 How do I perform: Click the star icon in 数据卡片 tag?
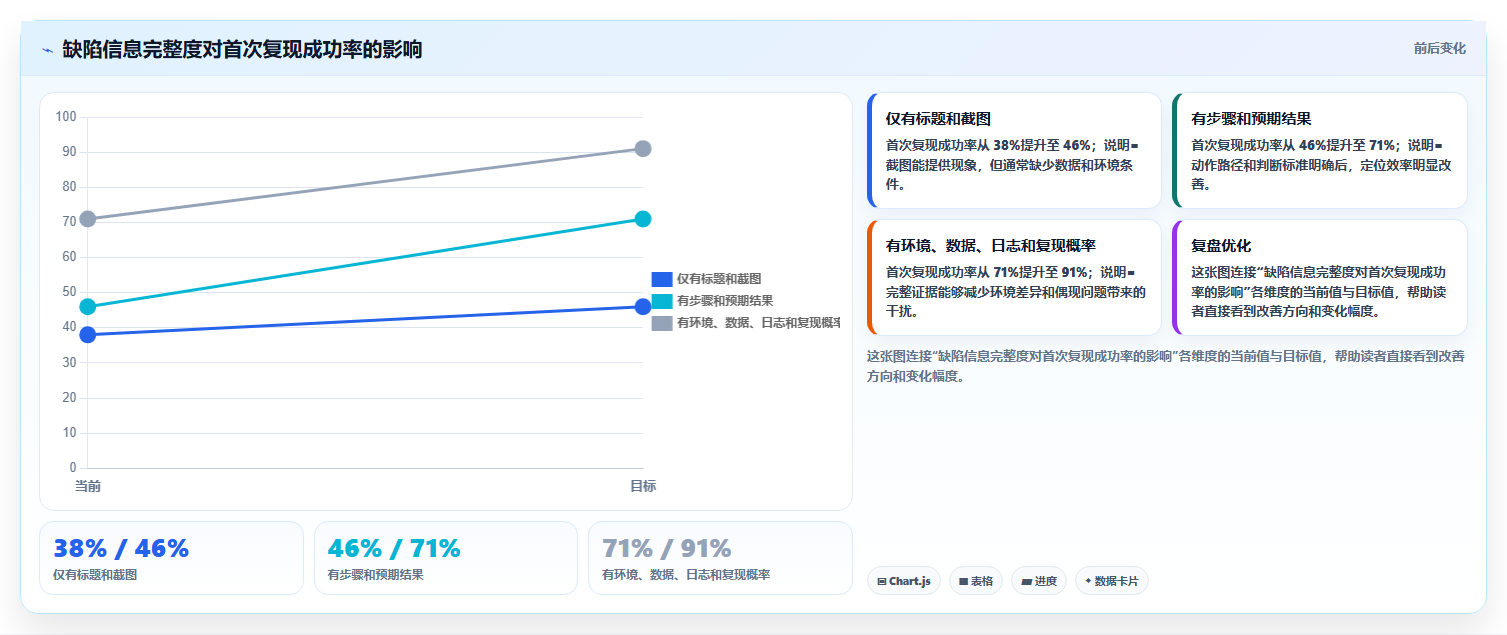[1088, 581]
